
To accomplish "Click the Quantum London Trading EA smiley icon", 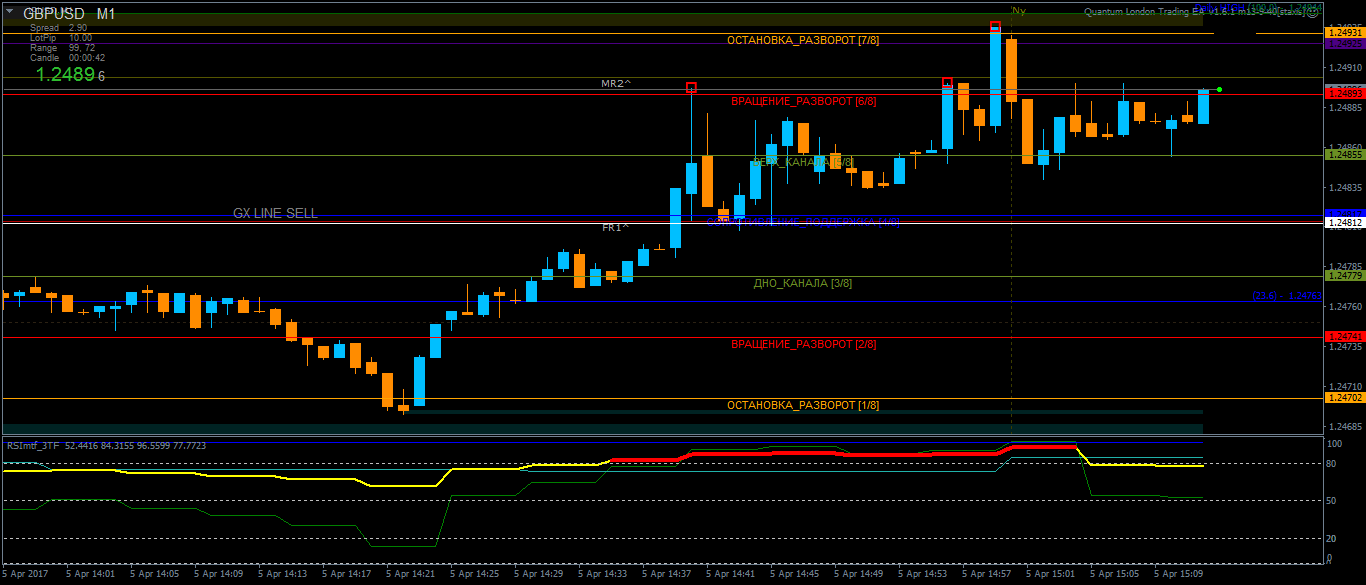I will [1312, 11].
